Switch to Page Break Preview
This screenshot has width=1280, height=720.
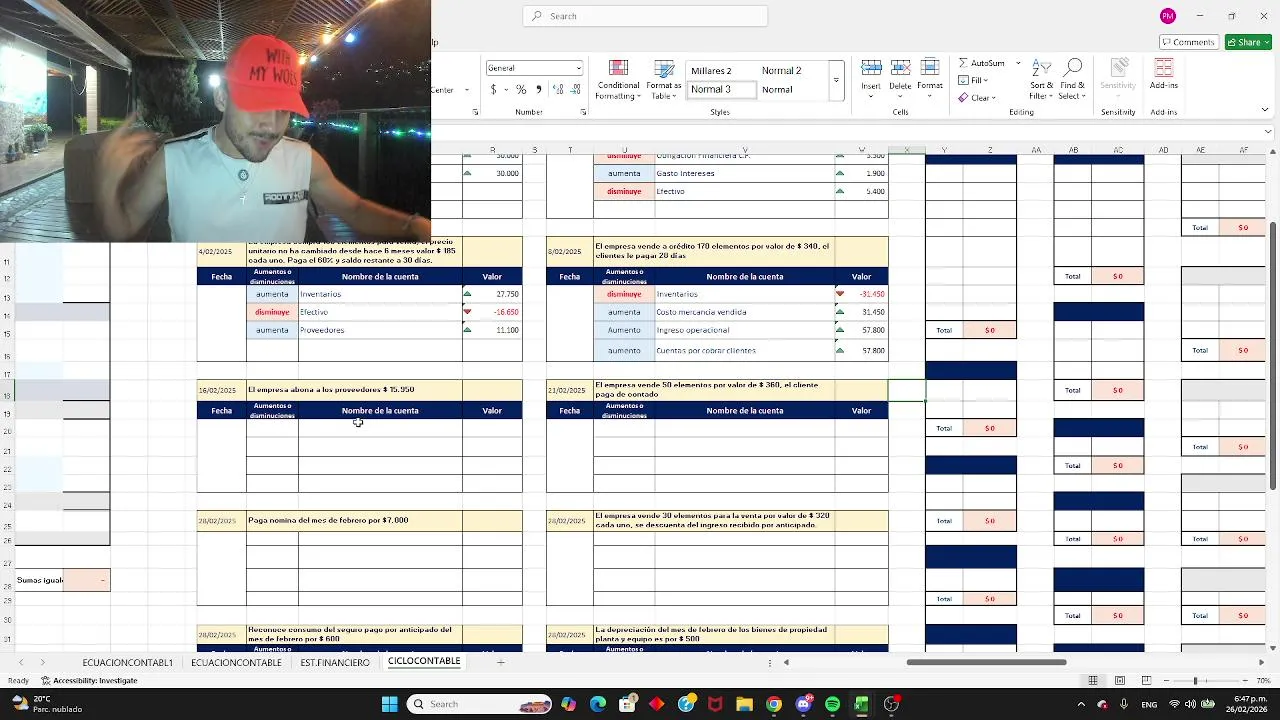point(1146,681)
